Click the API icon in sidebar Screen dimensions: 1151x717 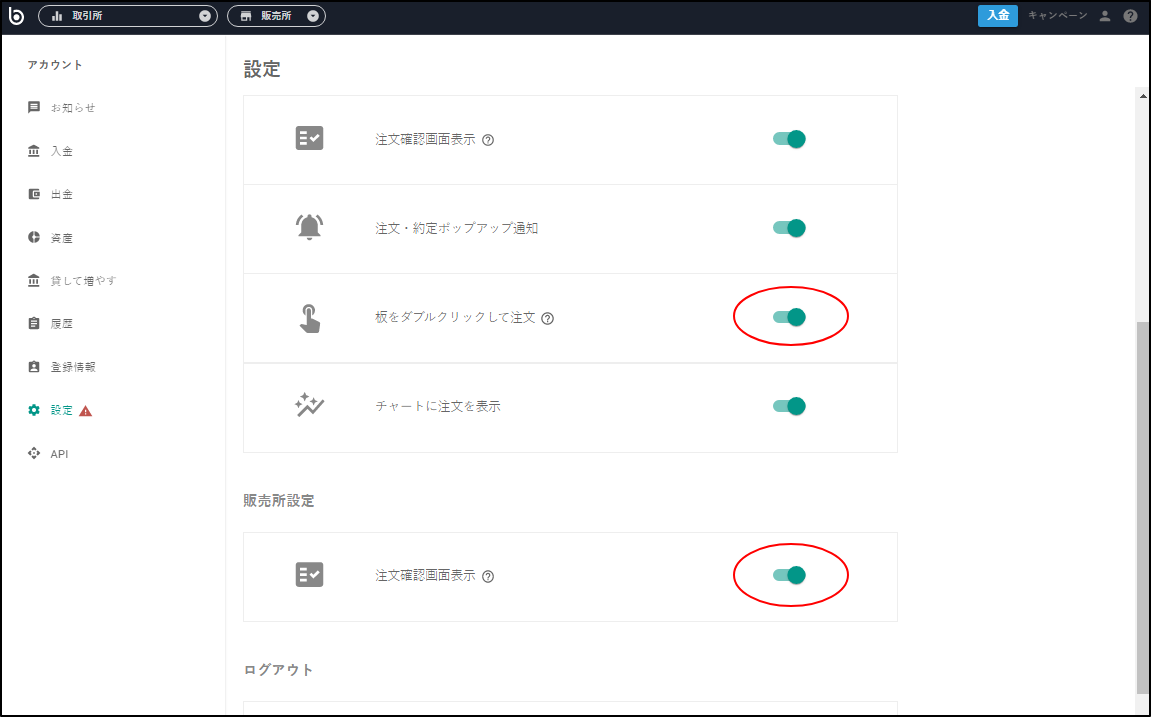(34, 454)
